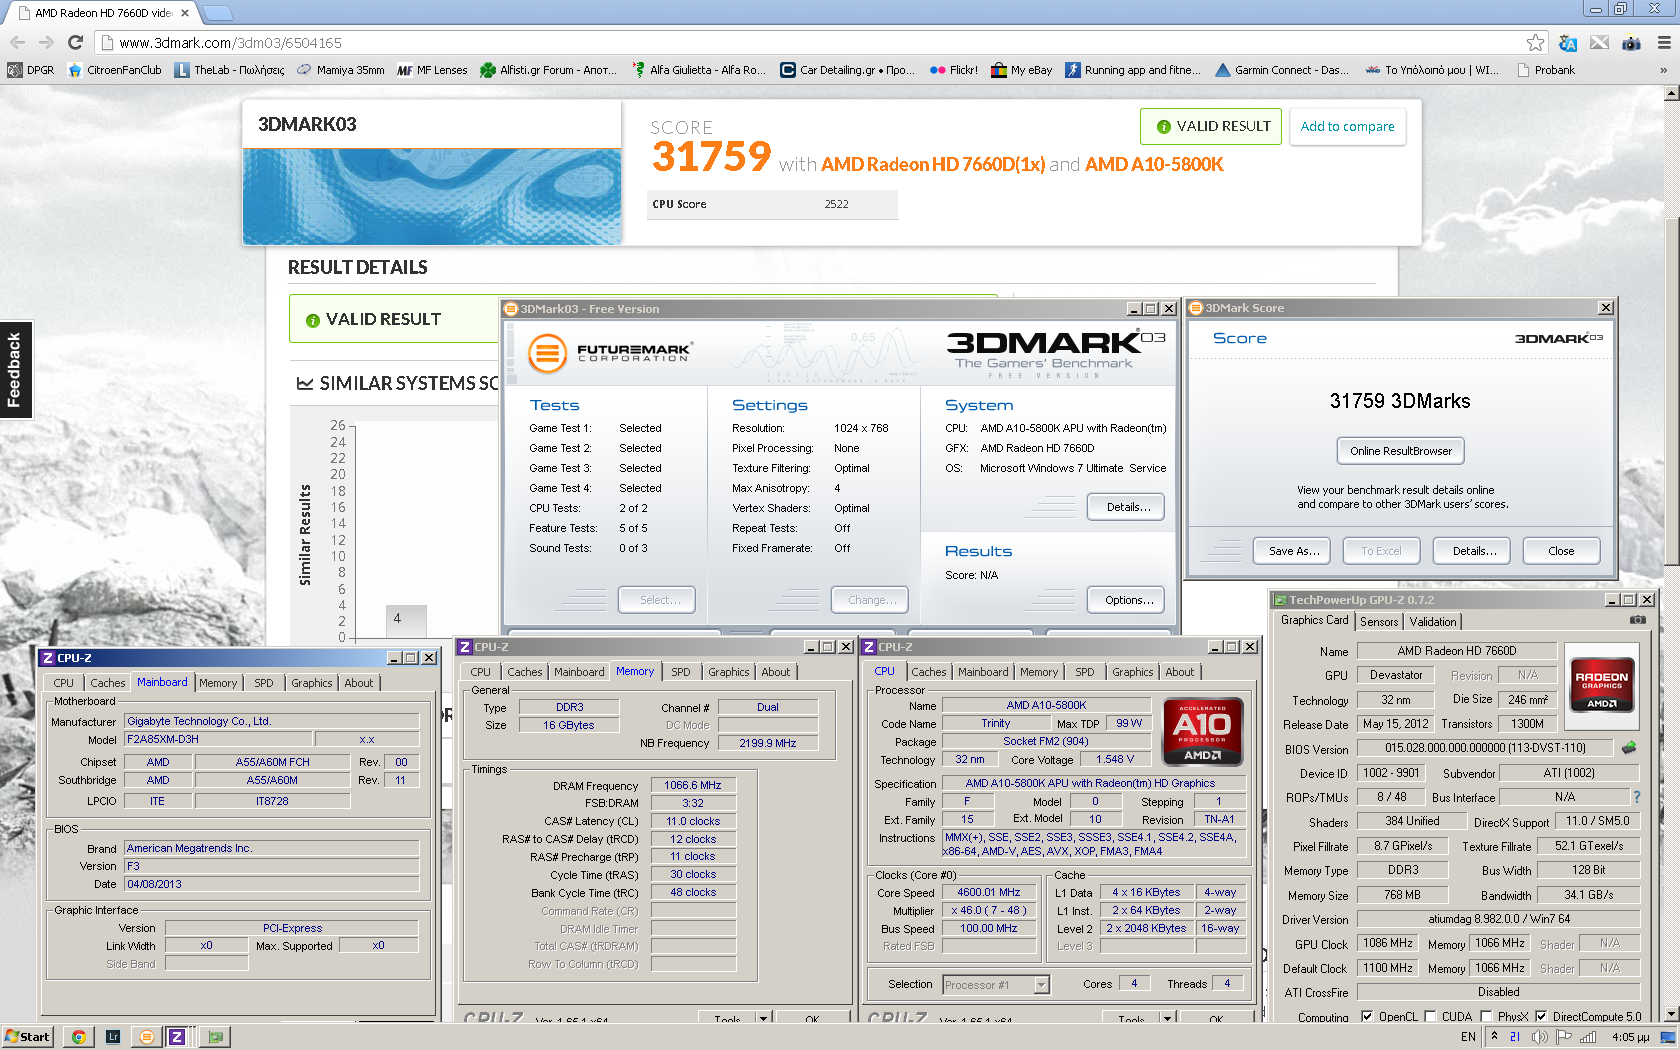Open the Garmin Connect bookmark
Screen dimensions: 1680x1050
click(1281, 70)
